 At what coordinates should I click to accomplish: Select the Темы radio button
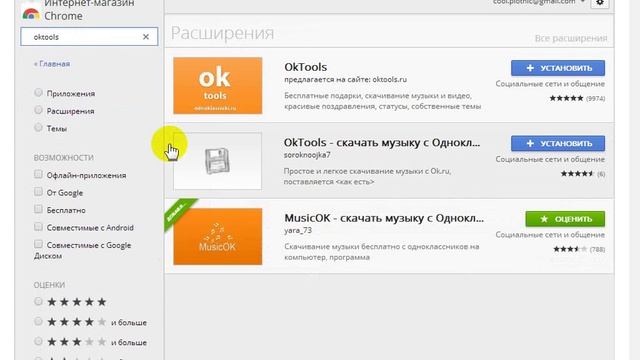38,128
